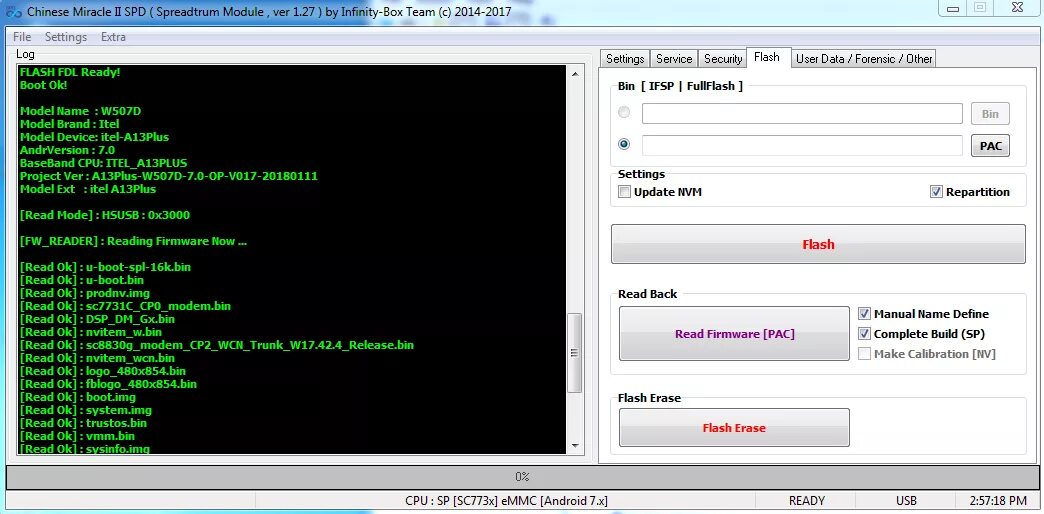Click the PAC file path field
Viewport: 1044px width, 514px height.
(x=802, y=145)
